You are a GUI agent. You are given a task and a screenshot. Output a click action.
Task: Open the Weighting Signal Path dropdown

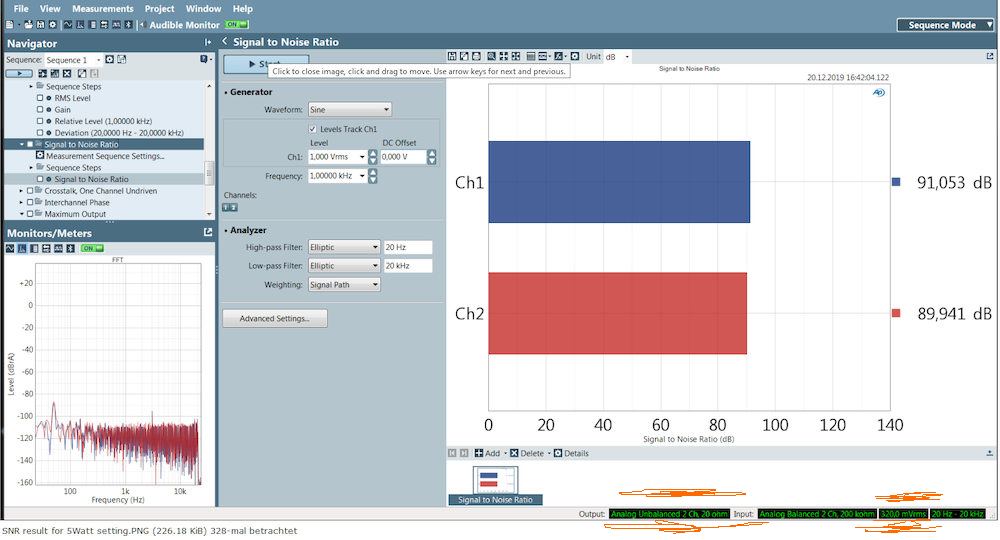344,285
